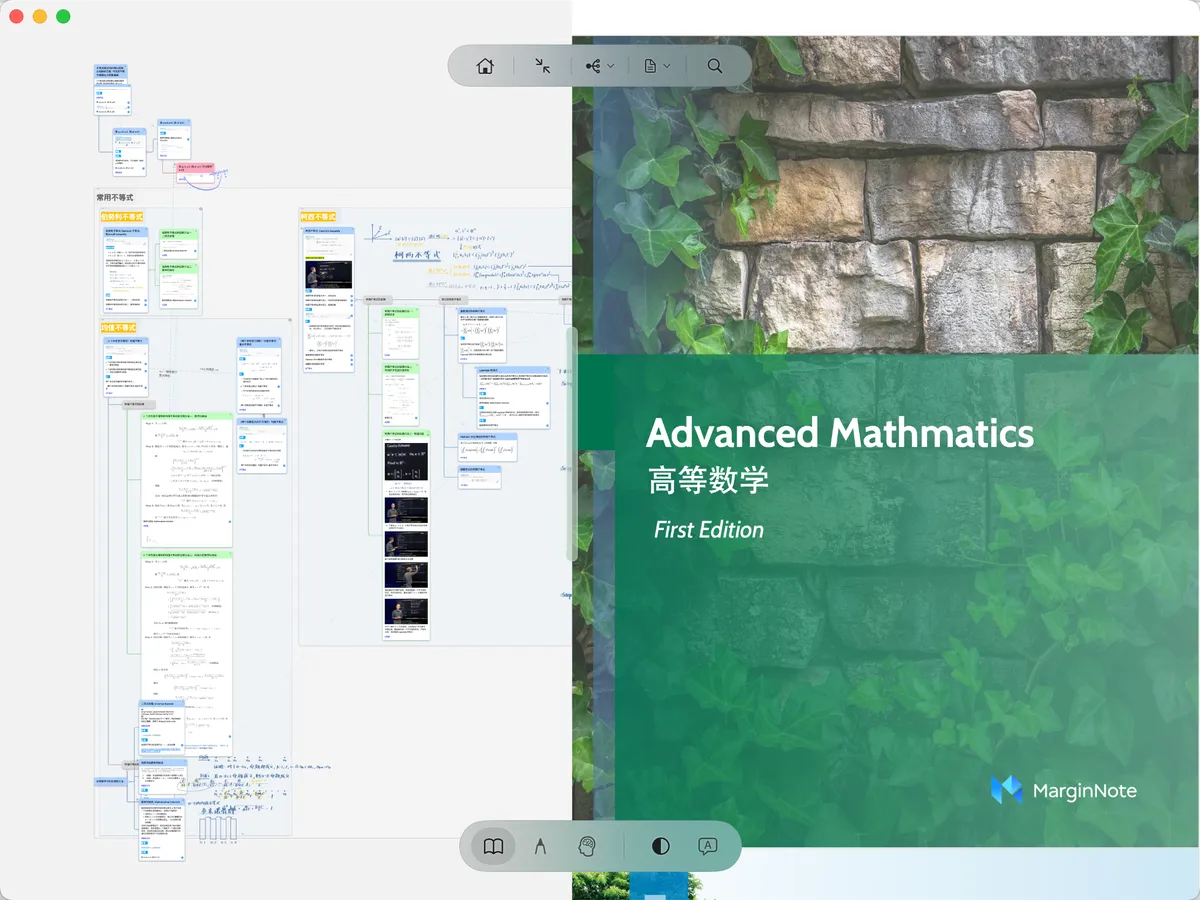1200x900 pixels.
Task: Open the brain review mode icon
Action: (x=587, y=846)
